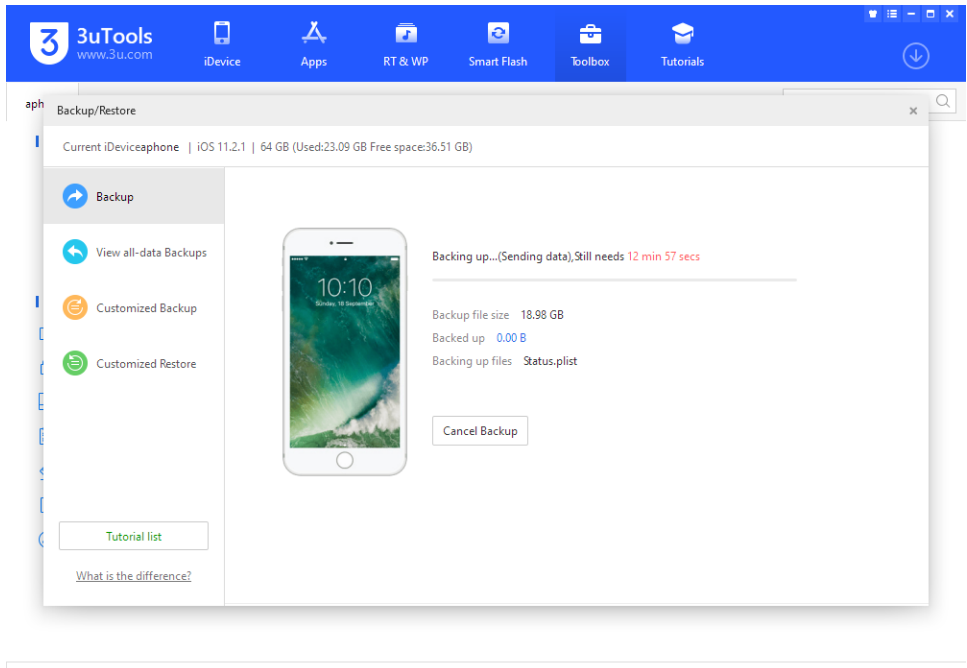Open the main menu list icon
This screenshot has width=967, height=668.
click(891, 14)
